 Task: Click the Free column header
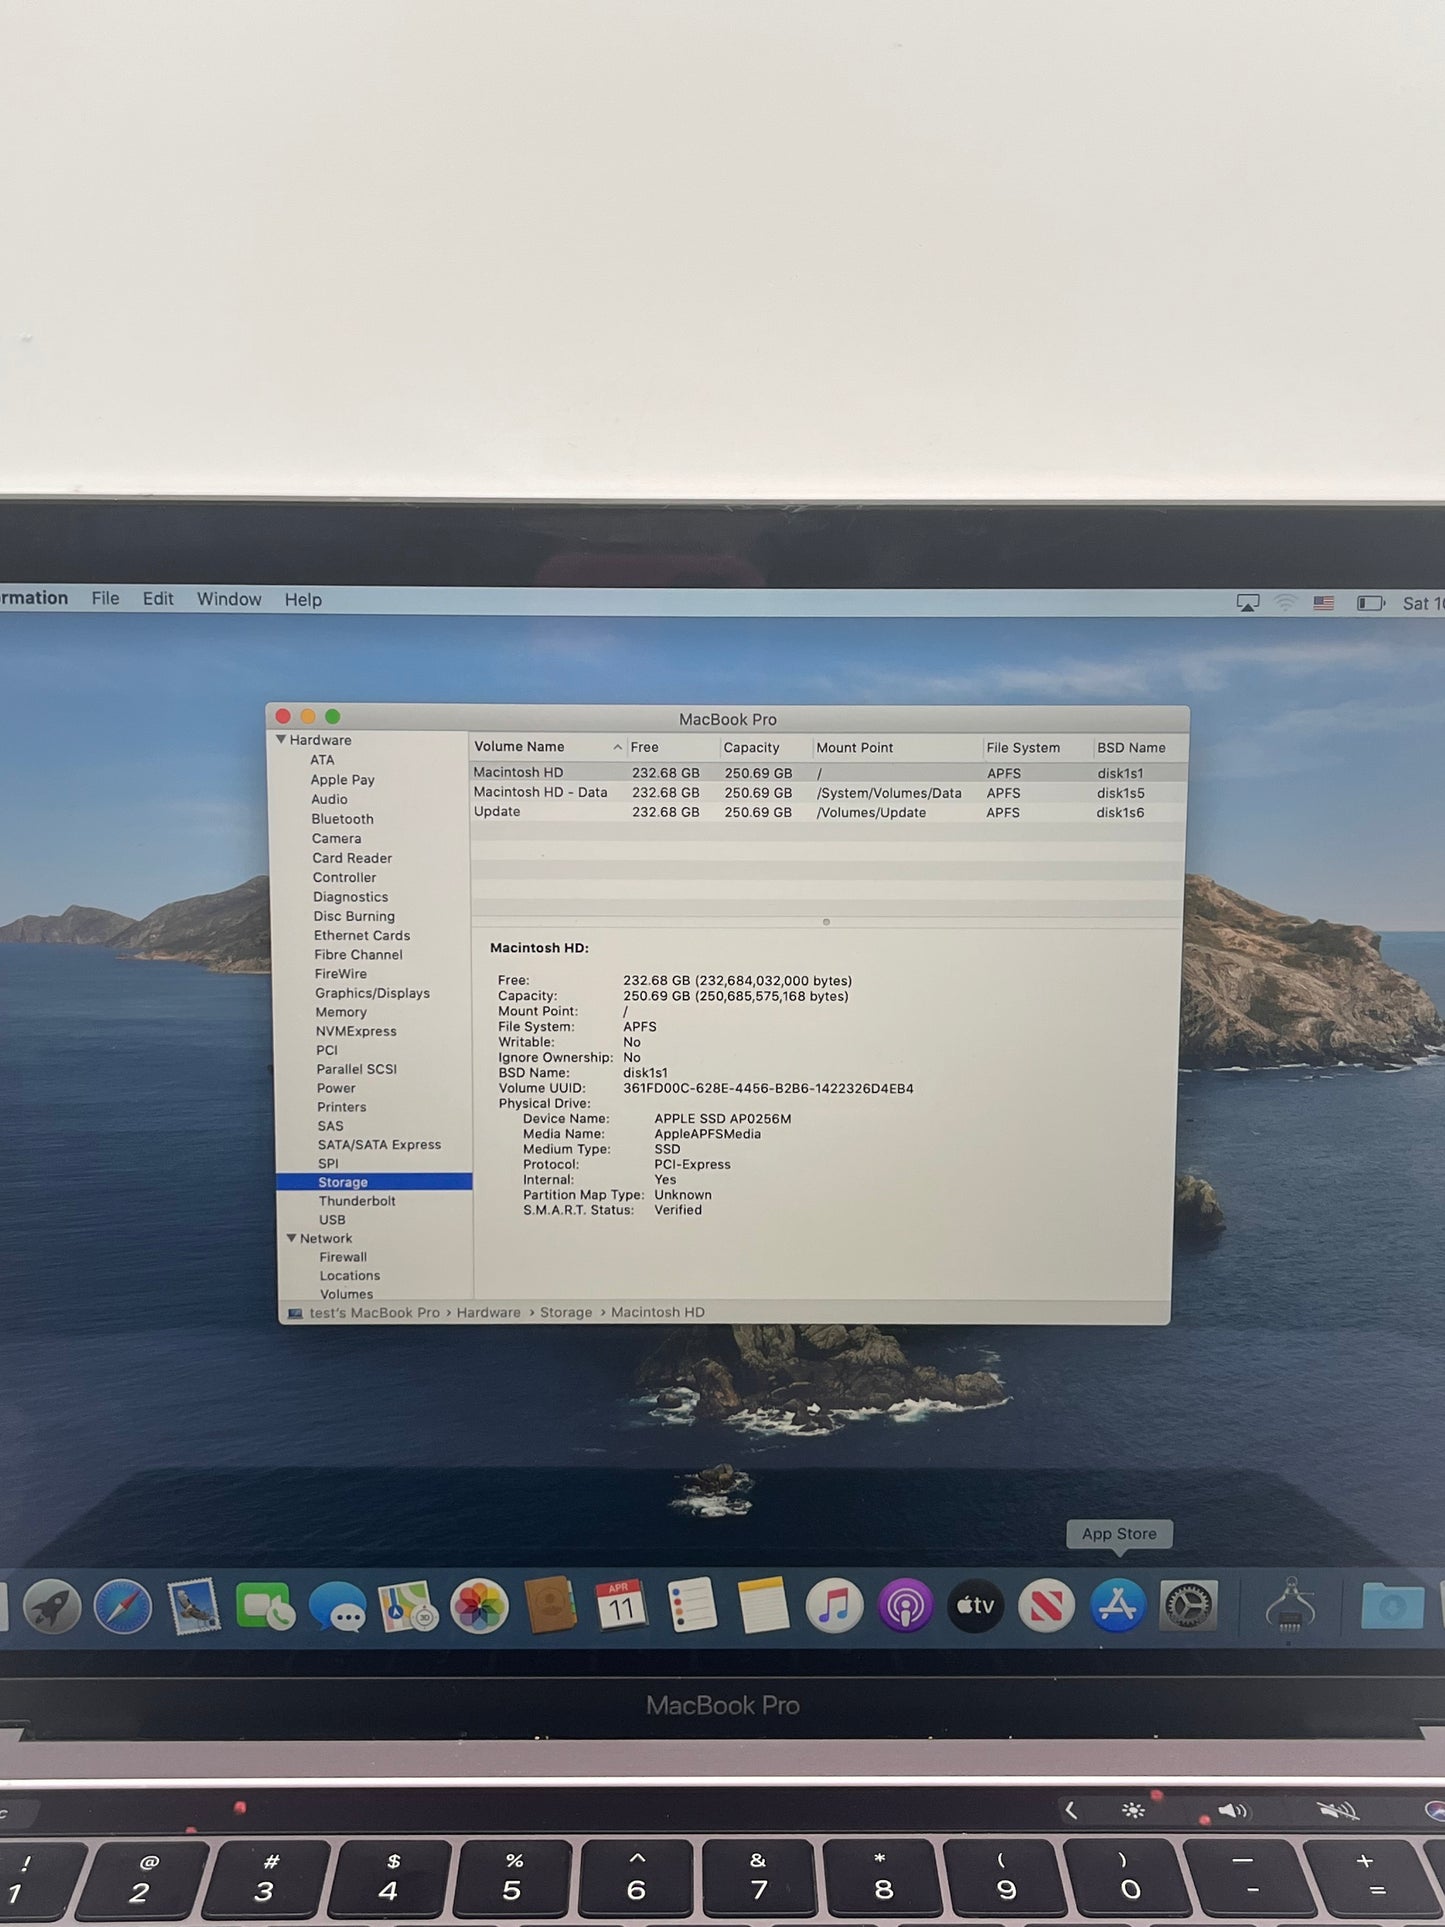672,747
